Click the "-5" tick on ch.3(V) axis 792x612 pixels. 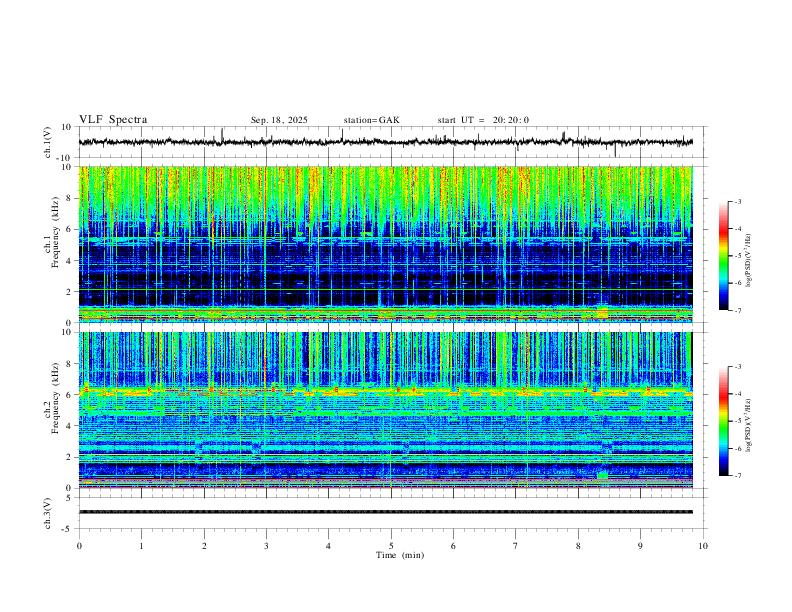click(x=67, y=529)
